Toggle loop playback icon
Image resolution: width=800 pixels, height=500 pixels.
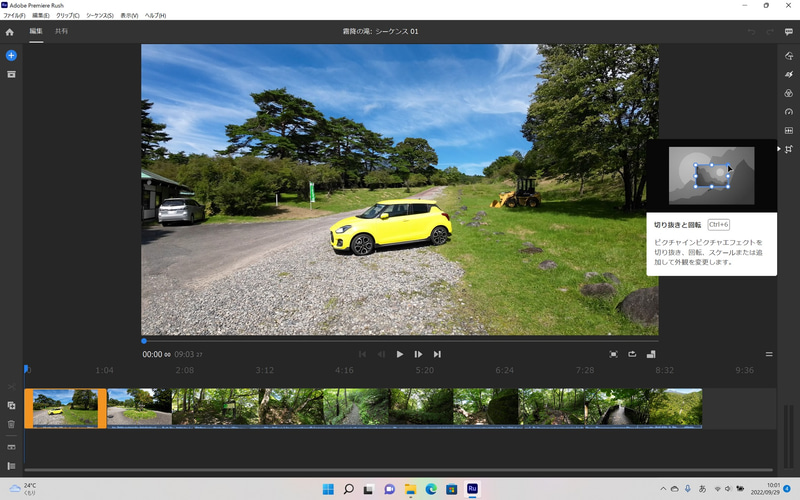click(x=632, y=354)
